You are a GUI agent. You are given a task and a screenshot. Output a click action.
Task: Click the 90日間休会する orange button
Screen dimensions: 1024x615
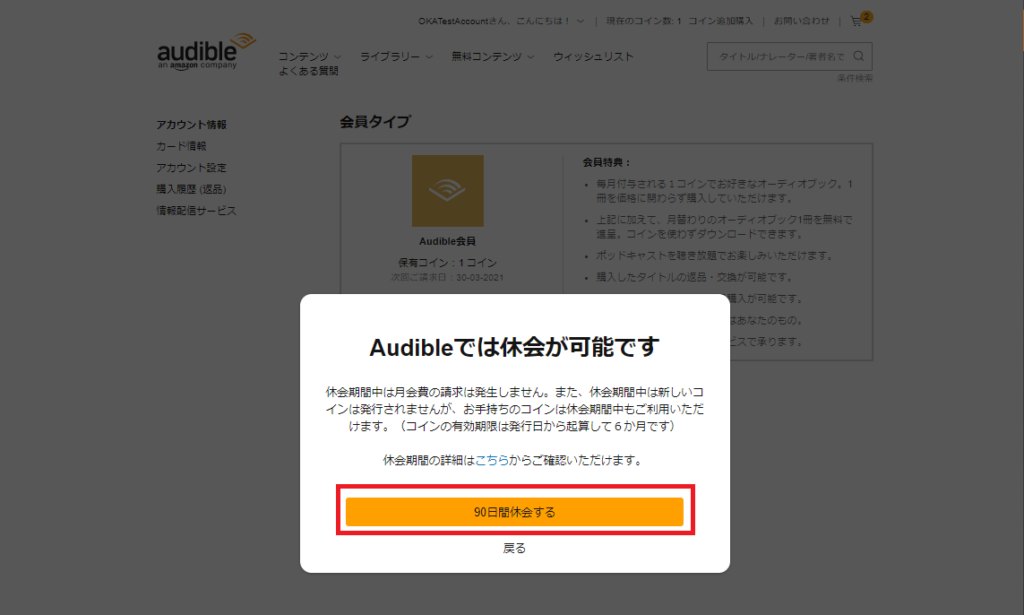pos(515,512)
